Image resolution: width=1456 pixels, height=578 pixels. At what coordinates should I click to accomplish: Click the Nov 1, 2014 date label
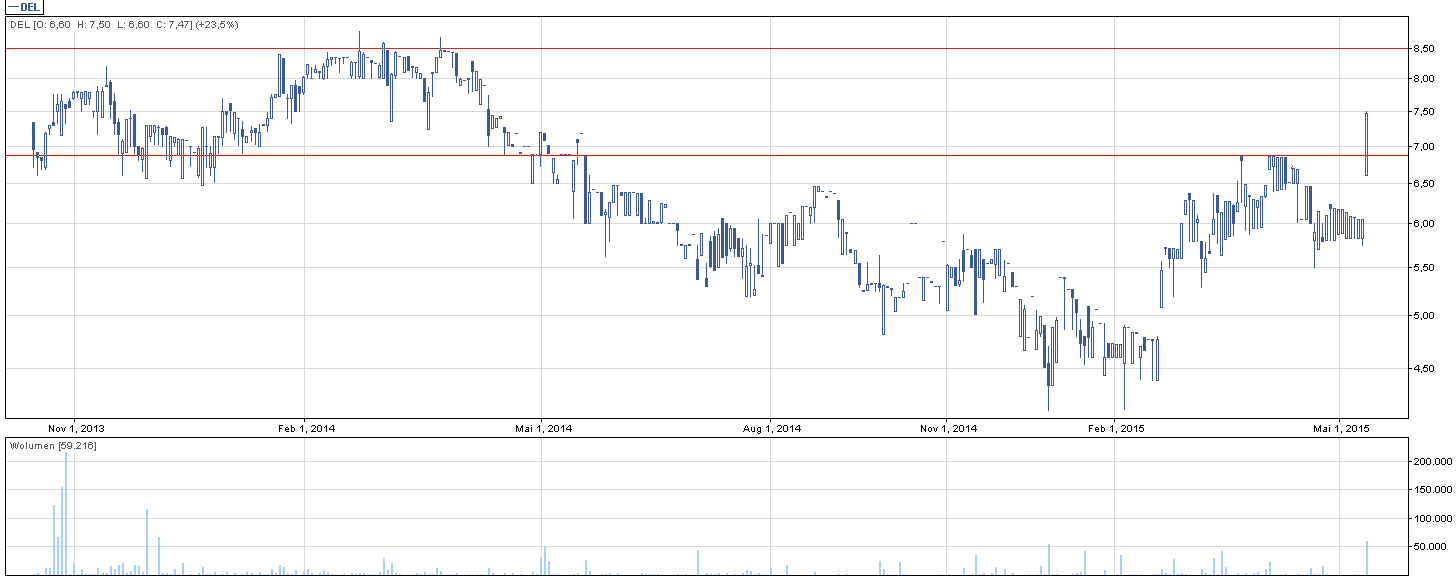947,429
